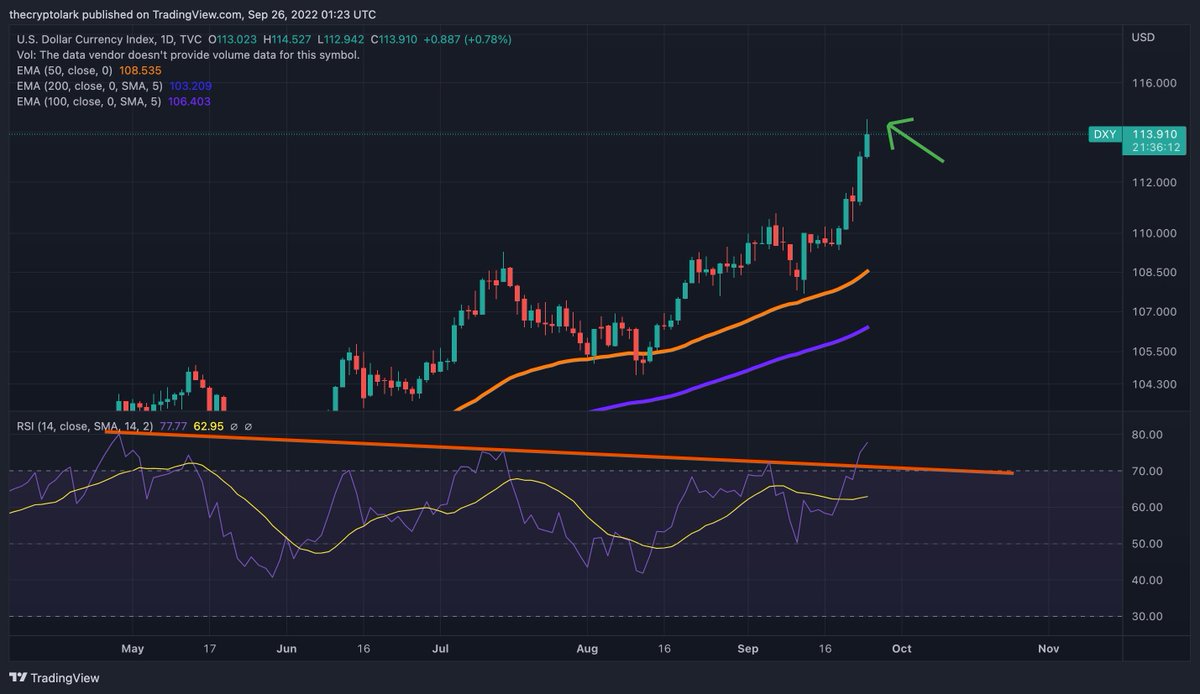Click the RSI 80.00 axis label
The image size is (1200, 694).
[x=1148, y=435]
